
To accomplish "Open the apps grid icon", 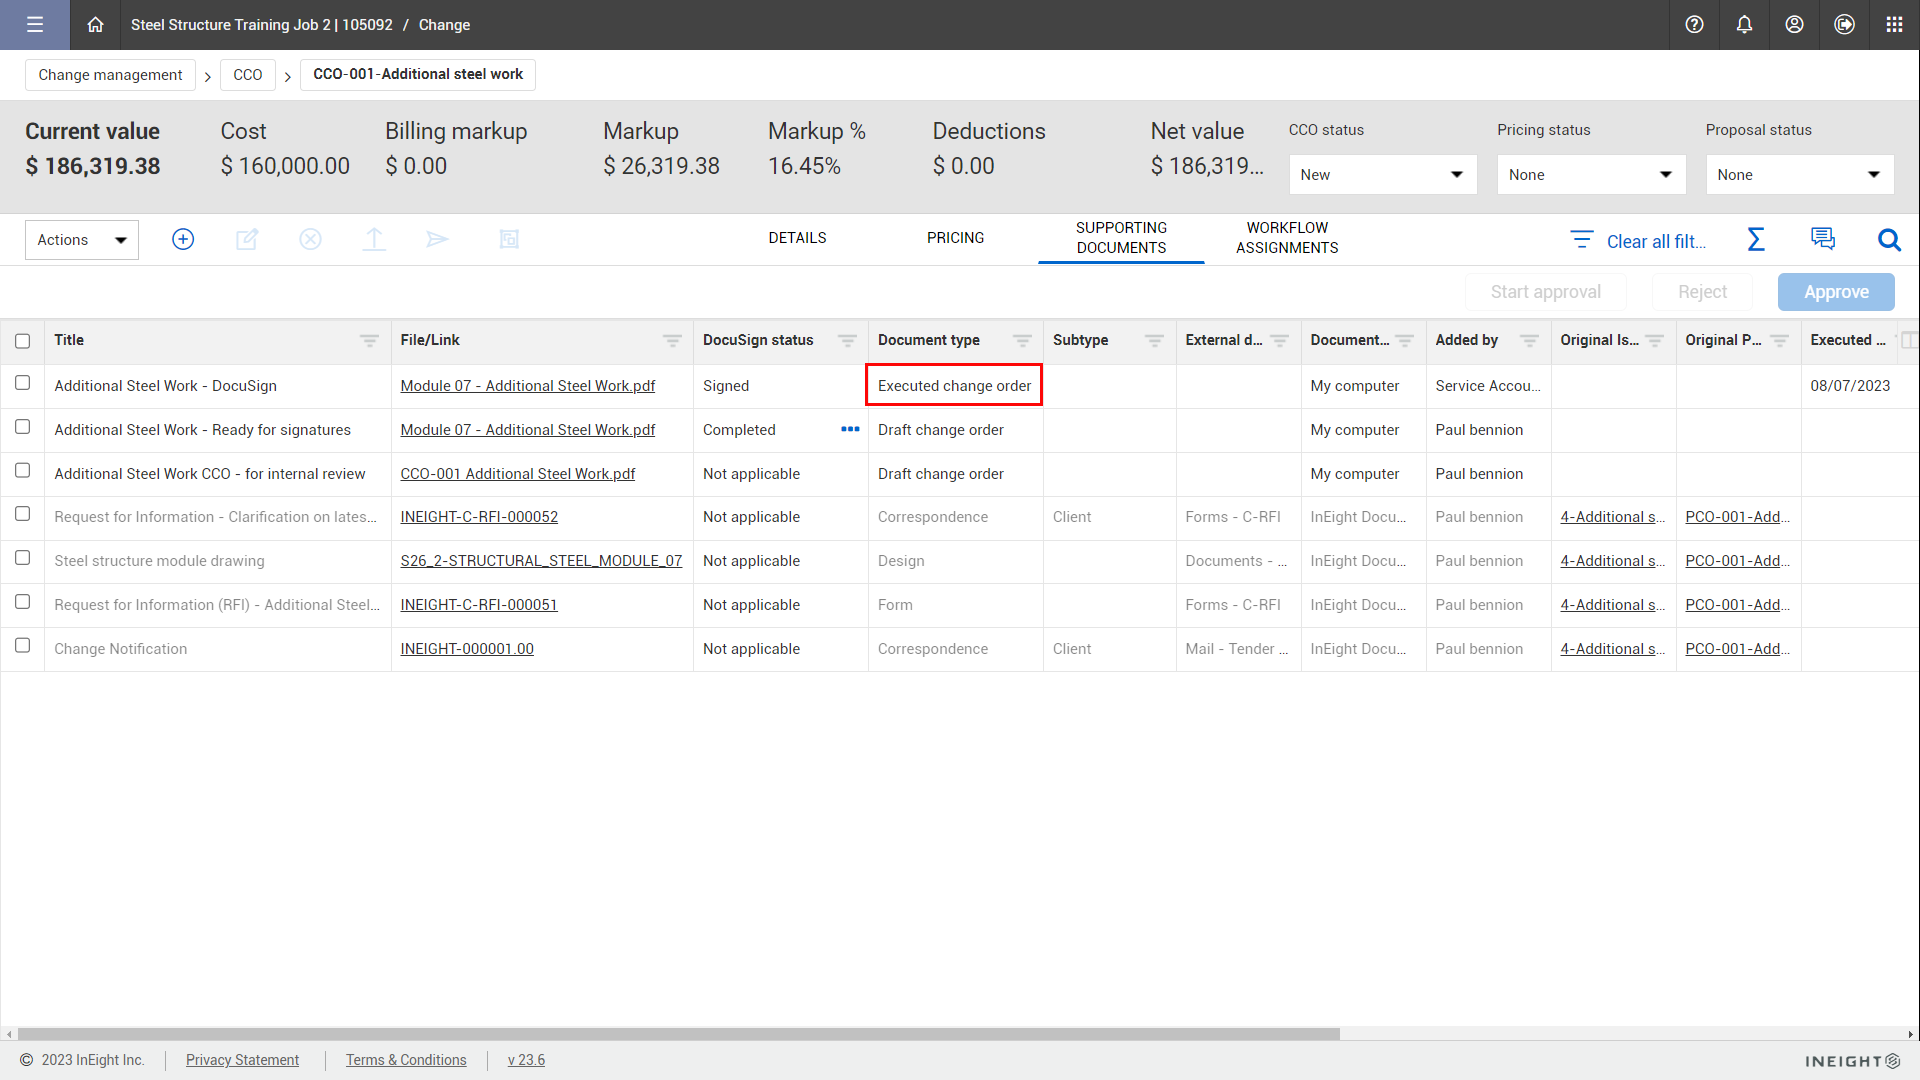I will 1894,25.
